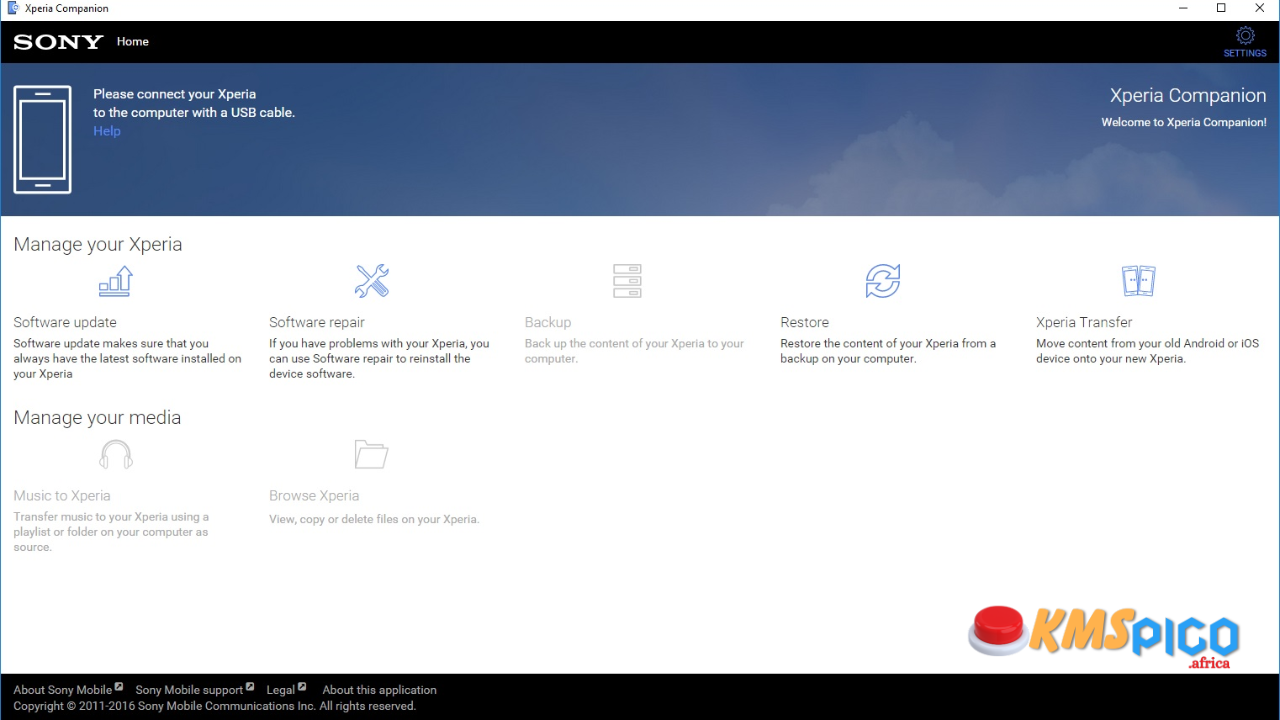Close the Xperia Companion window
The height and width of the screenshot is (720, 1280).
(1260, 8)
